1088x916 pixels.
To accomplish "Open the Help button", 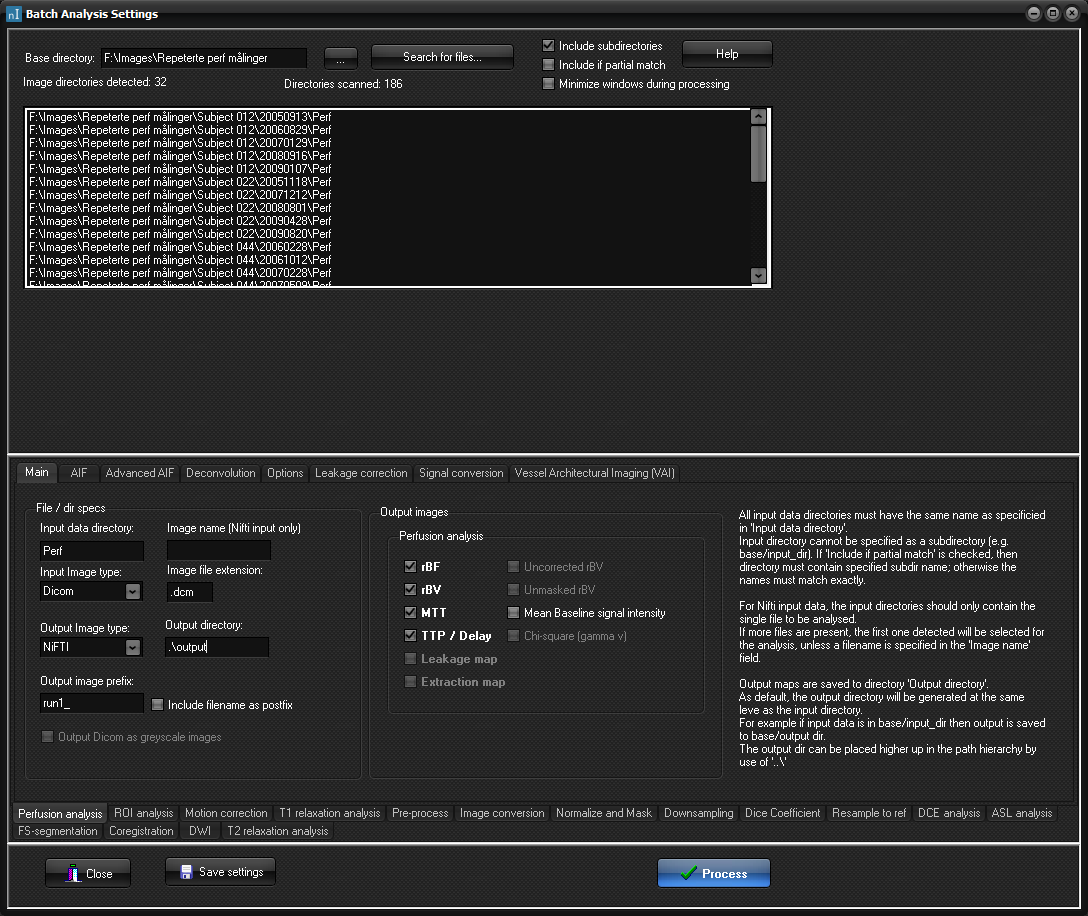I will point(727,54).
